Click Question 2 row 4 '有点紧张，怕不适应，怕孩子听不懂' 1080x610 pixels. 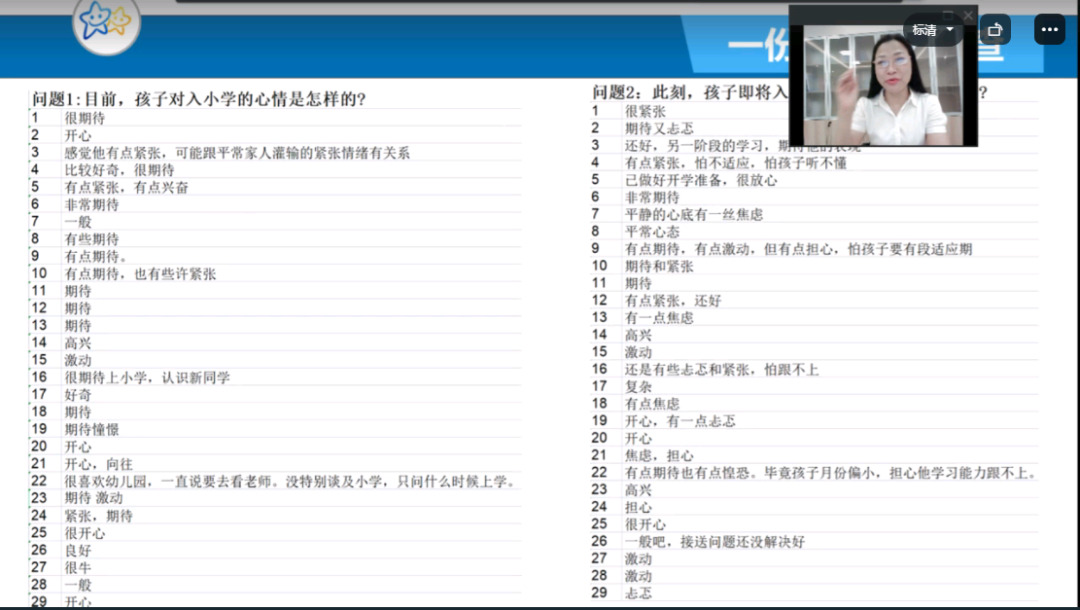click(736, 163)
